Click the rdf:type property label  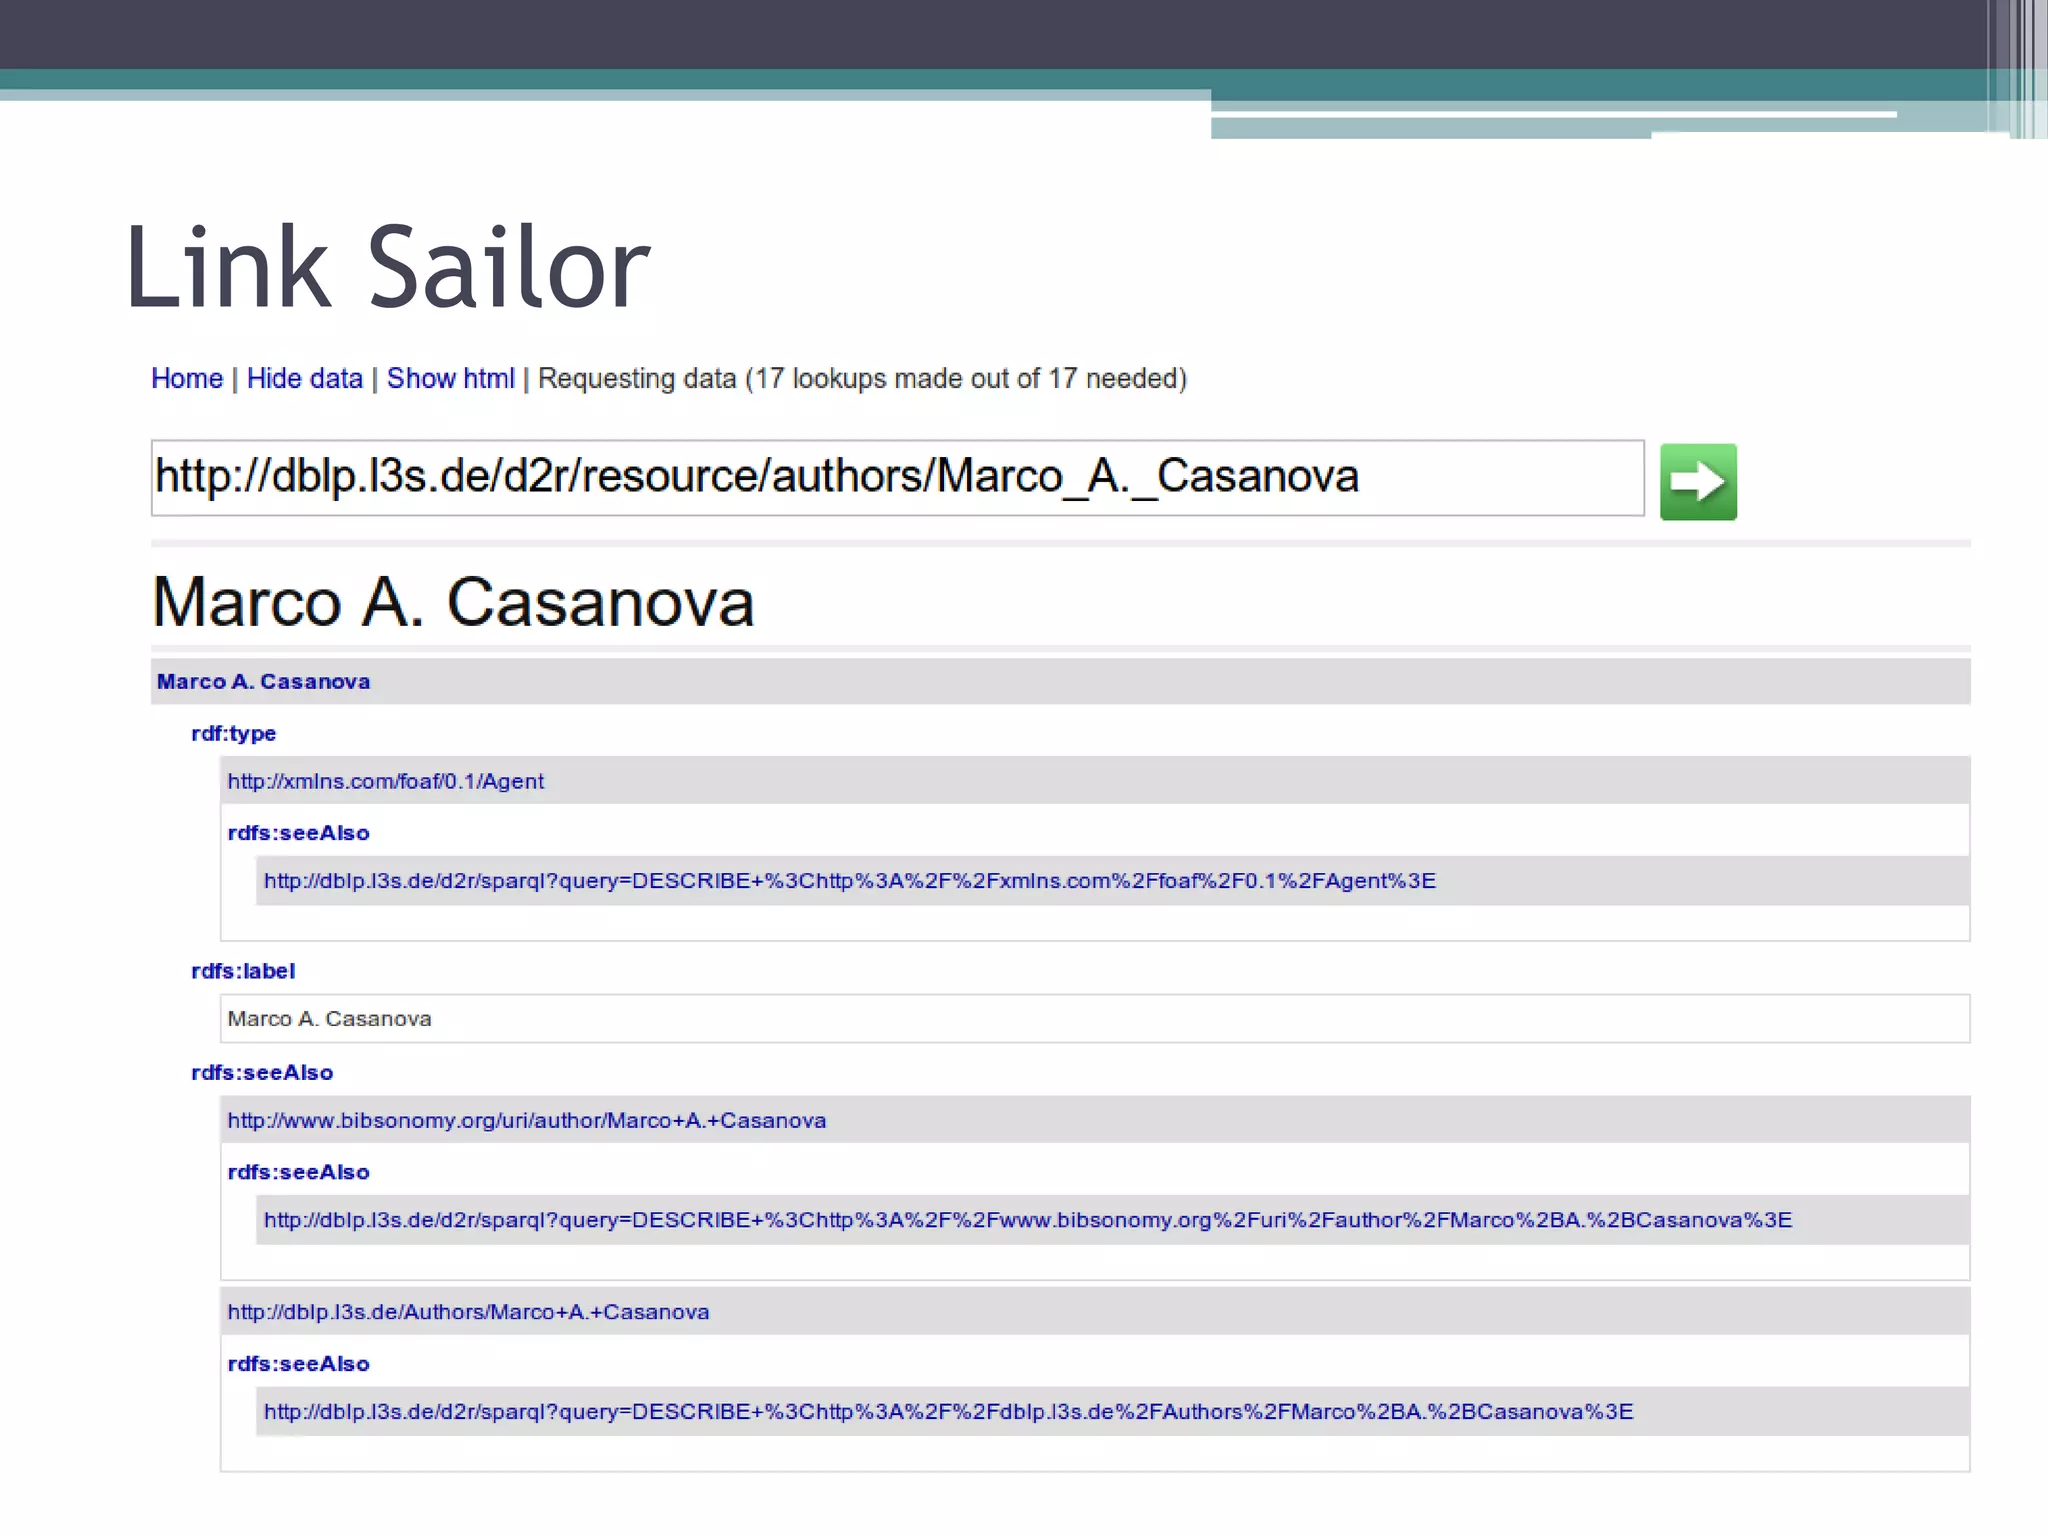click(x=234, y=733)
